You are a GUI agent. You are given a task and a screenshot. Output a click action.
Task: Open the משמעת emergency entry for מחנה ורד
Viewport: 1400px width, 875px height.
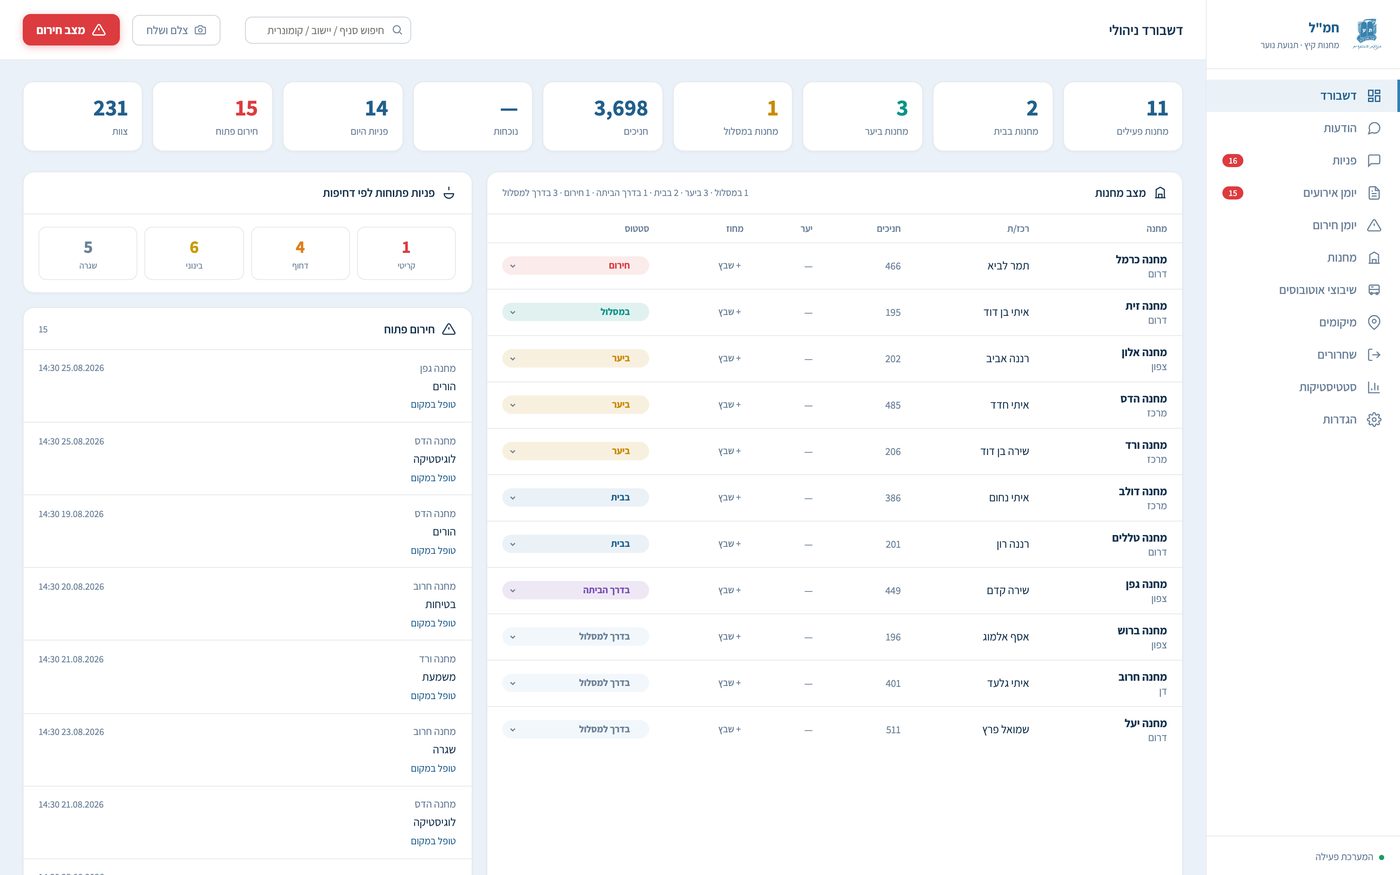(x=247, y=677)
